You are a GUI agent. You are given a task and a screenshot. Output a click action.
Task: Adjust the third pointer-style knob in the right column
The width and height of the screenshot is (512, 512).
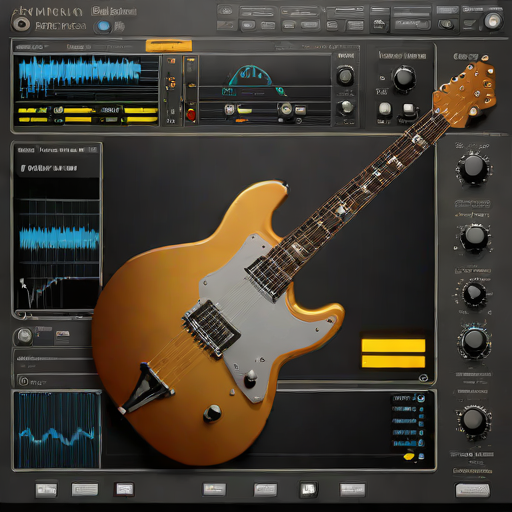(x=474, y=294)
